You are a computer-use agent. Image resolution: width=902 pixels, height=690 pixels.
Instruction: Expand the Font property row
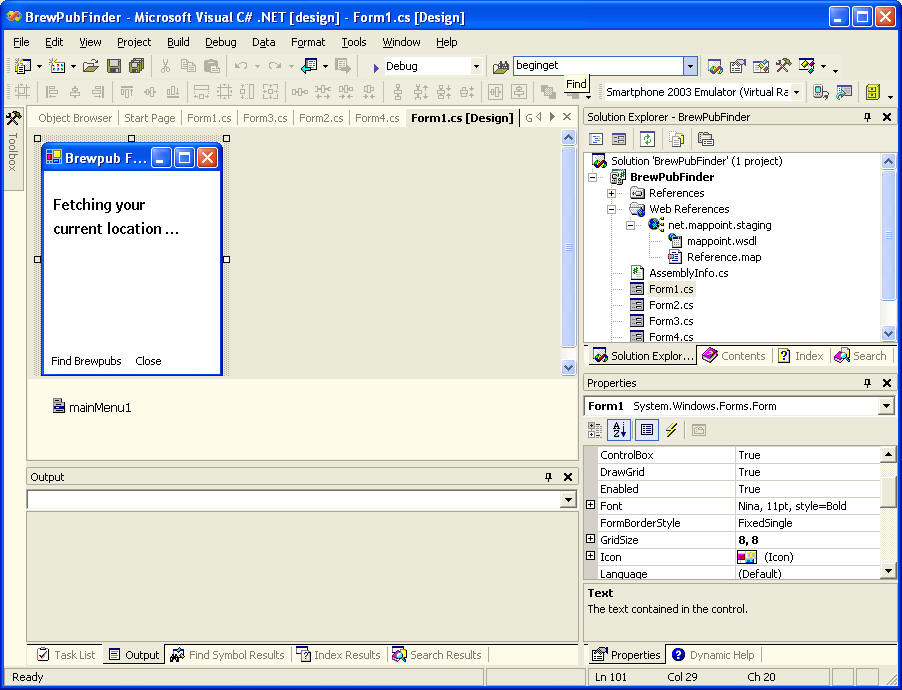[x=590, y=505]
